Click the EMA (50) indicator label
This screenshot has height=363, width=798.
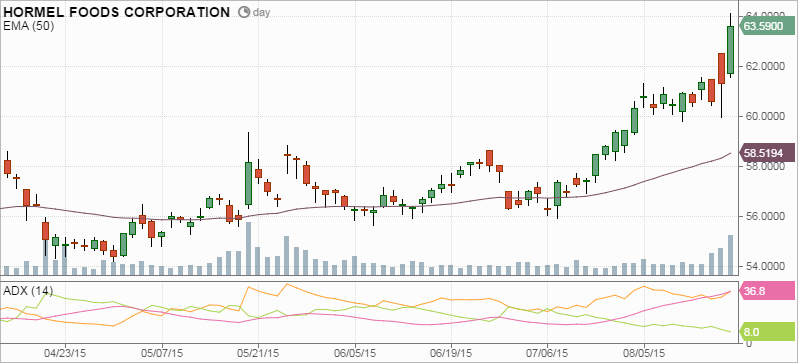coord(28,27)
